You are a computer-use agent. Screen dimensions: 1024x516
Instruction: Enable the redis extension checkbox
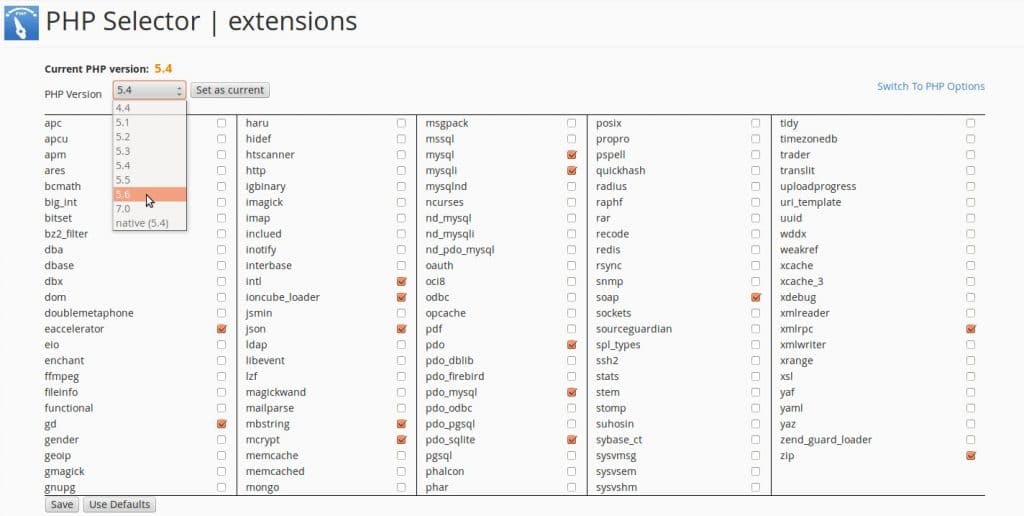tap(756, 250)
